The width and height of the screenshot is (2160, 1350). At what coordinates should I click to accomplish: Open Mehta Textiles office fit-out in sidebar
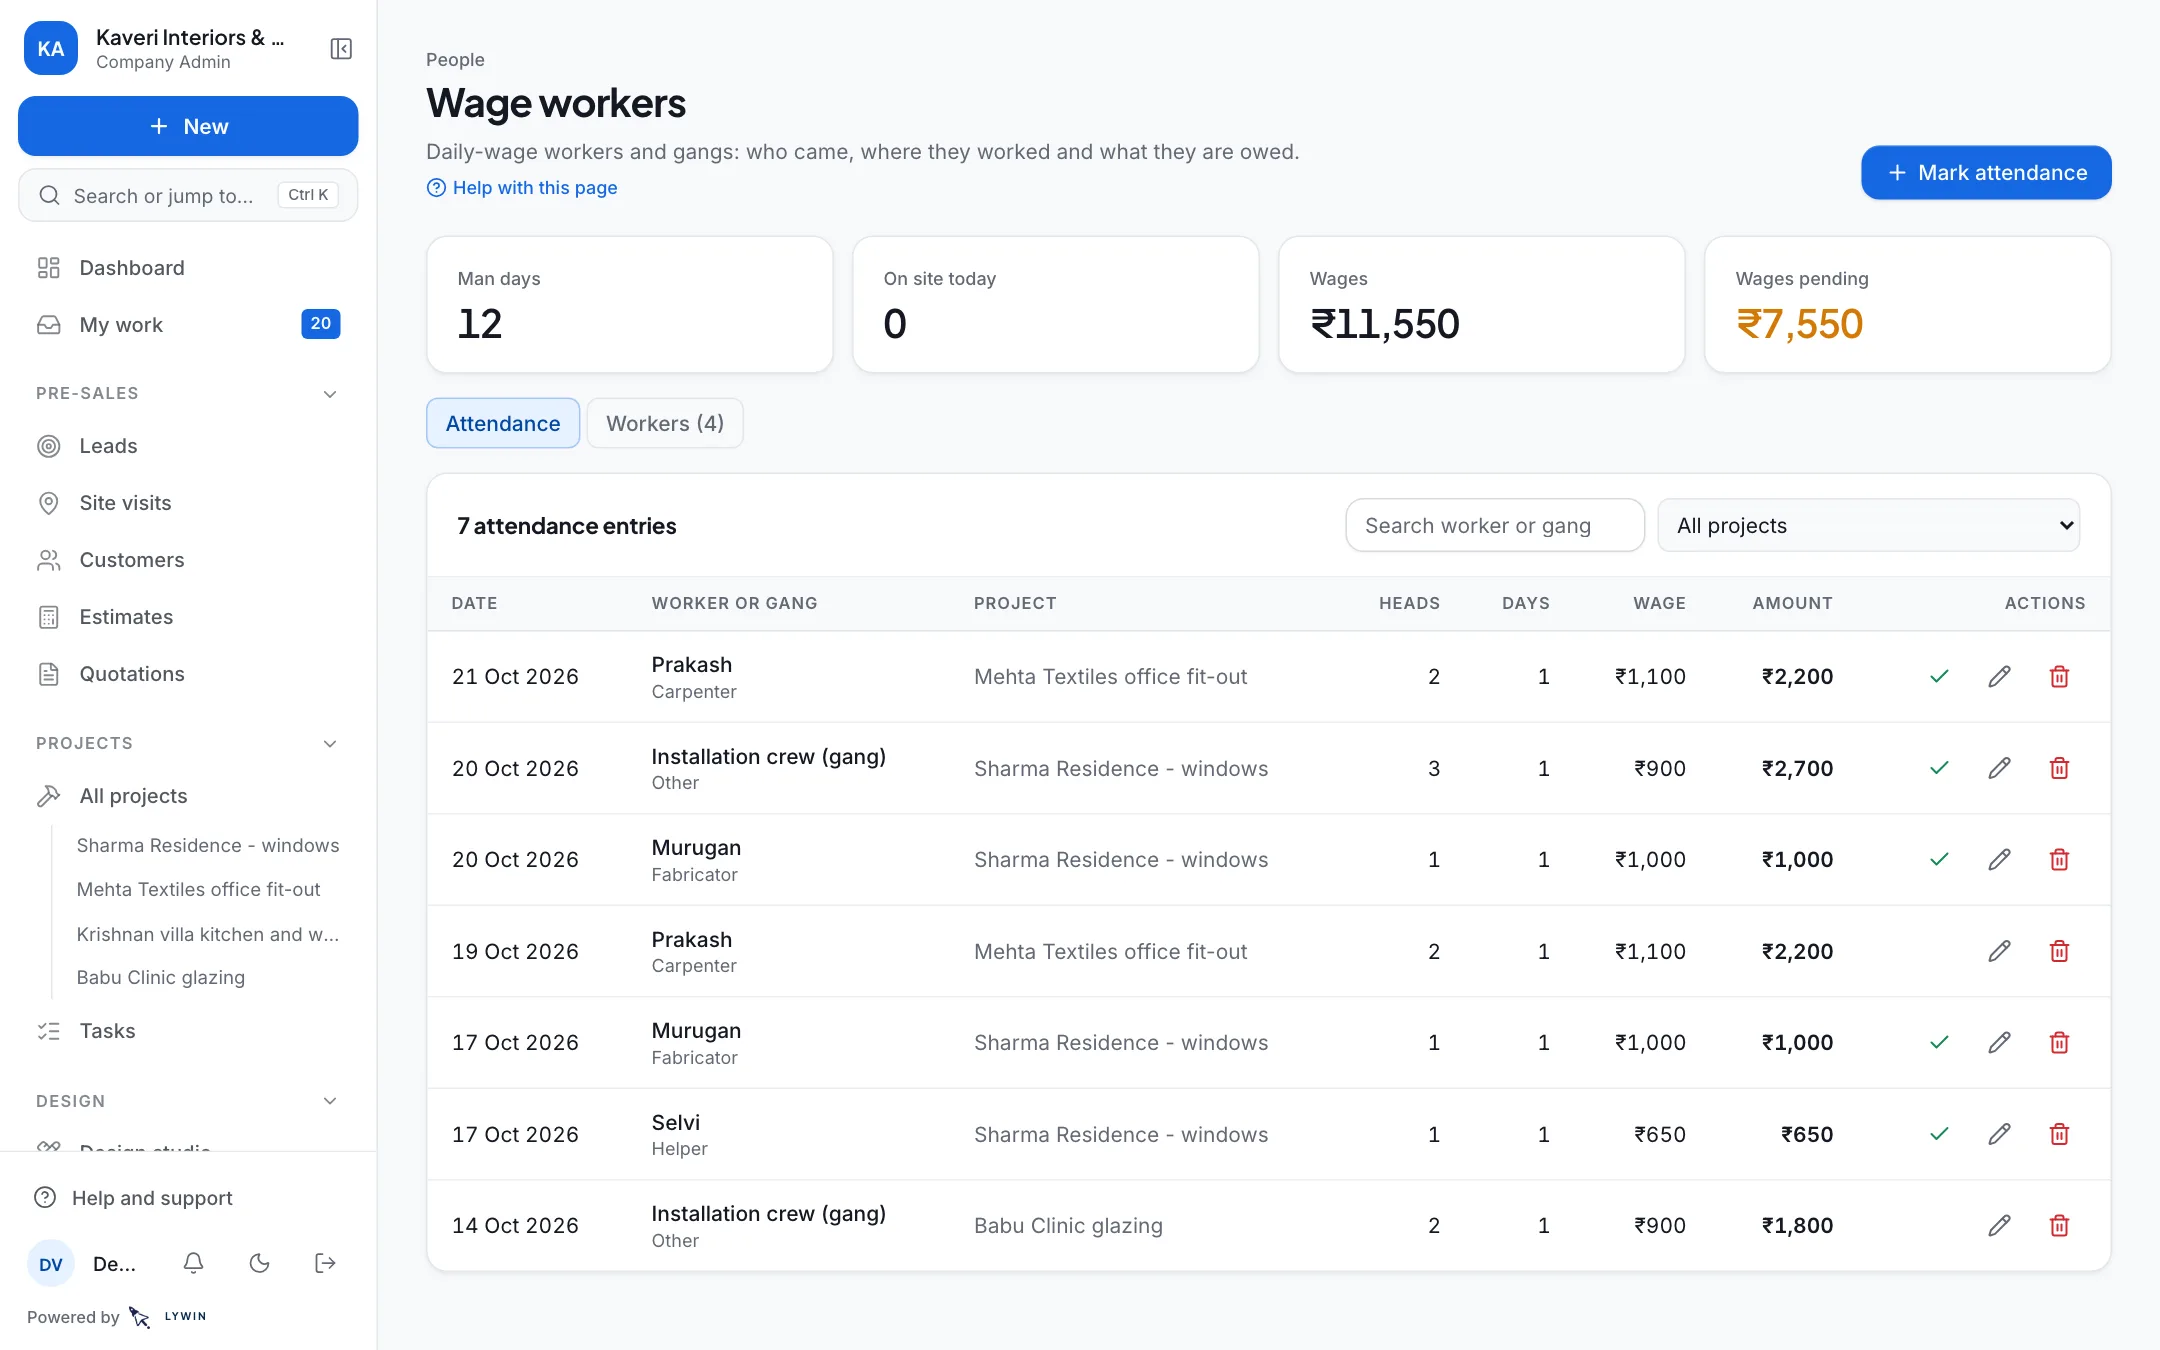click(x=199, y=890)
